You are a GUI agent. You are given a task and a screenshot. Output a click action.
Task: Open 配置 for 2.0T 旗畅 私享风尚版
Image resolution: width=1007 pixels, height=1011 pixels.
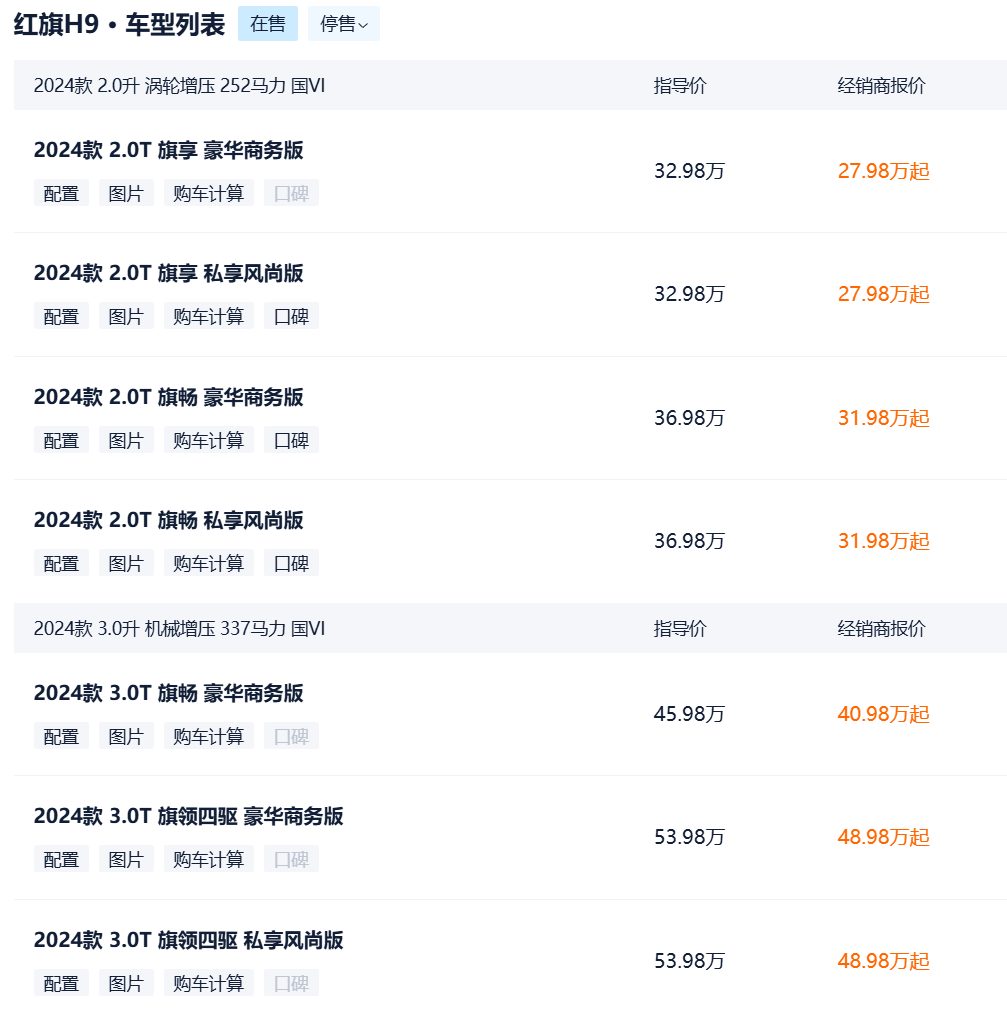click(61, 564)
